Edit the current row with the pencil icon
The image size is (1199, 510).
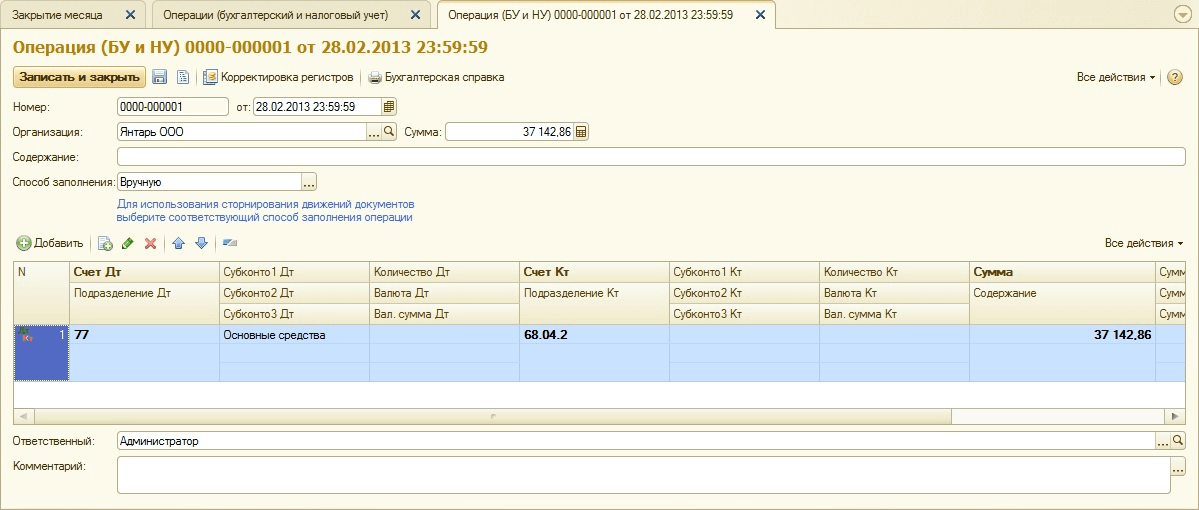(x=127, y=243)
